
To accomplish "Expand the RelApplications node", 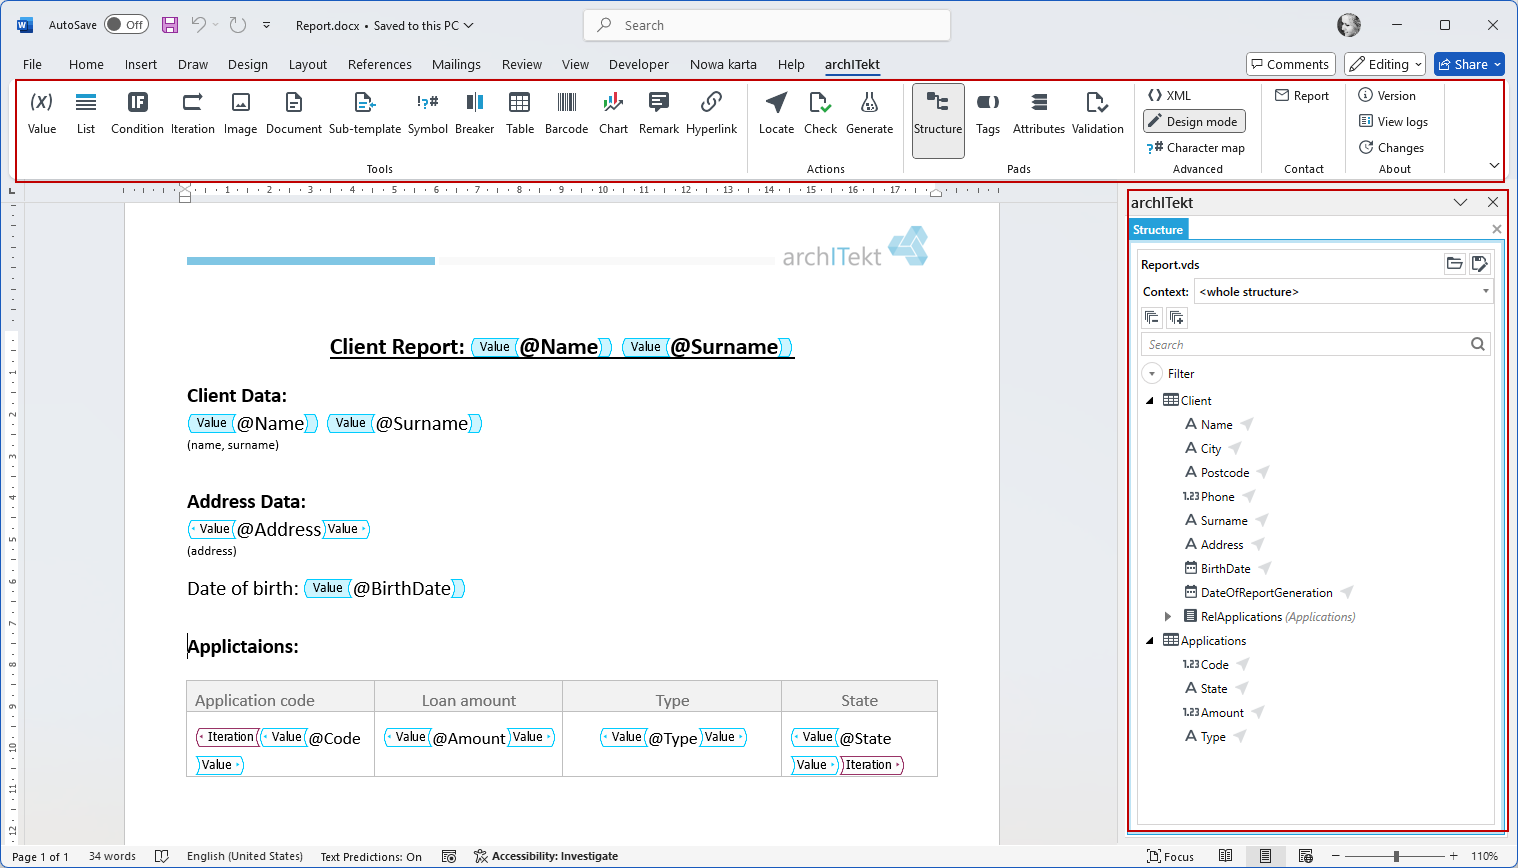I will pyautogui.click(x=1168, y=617).
